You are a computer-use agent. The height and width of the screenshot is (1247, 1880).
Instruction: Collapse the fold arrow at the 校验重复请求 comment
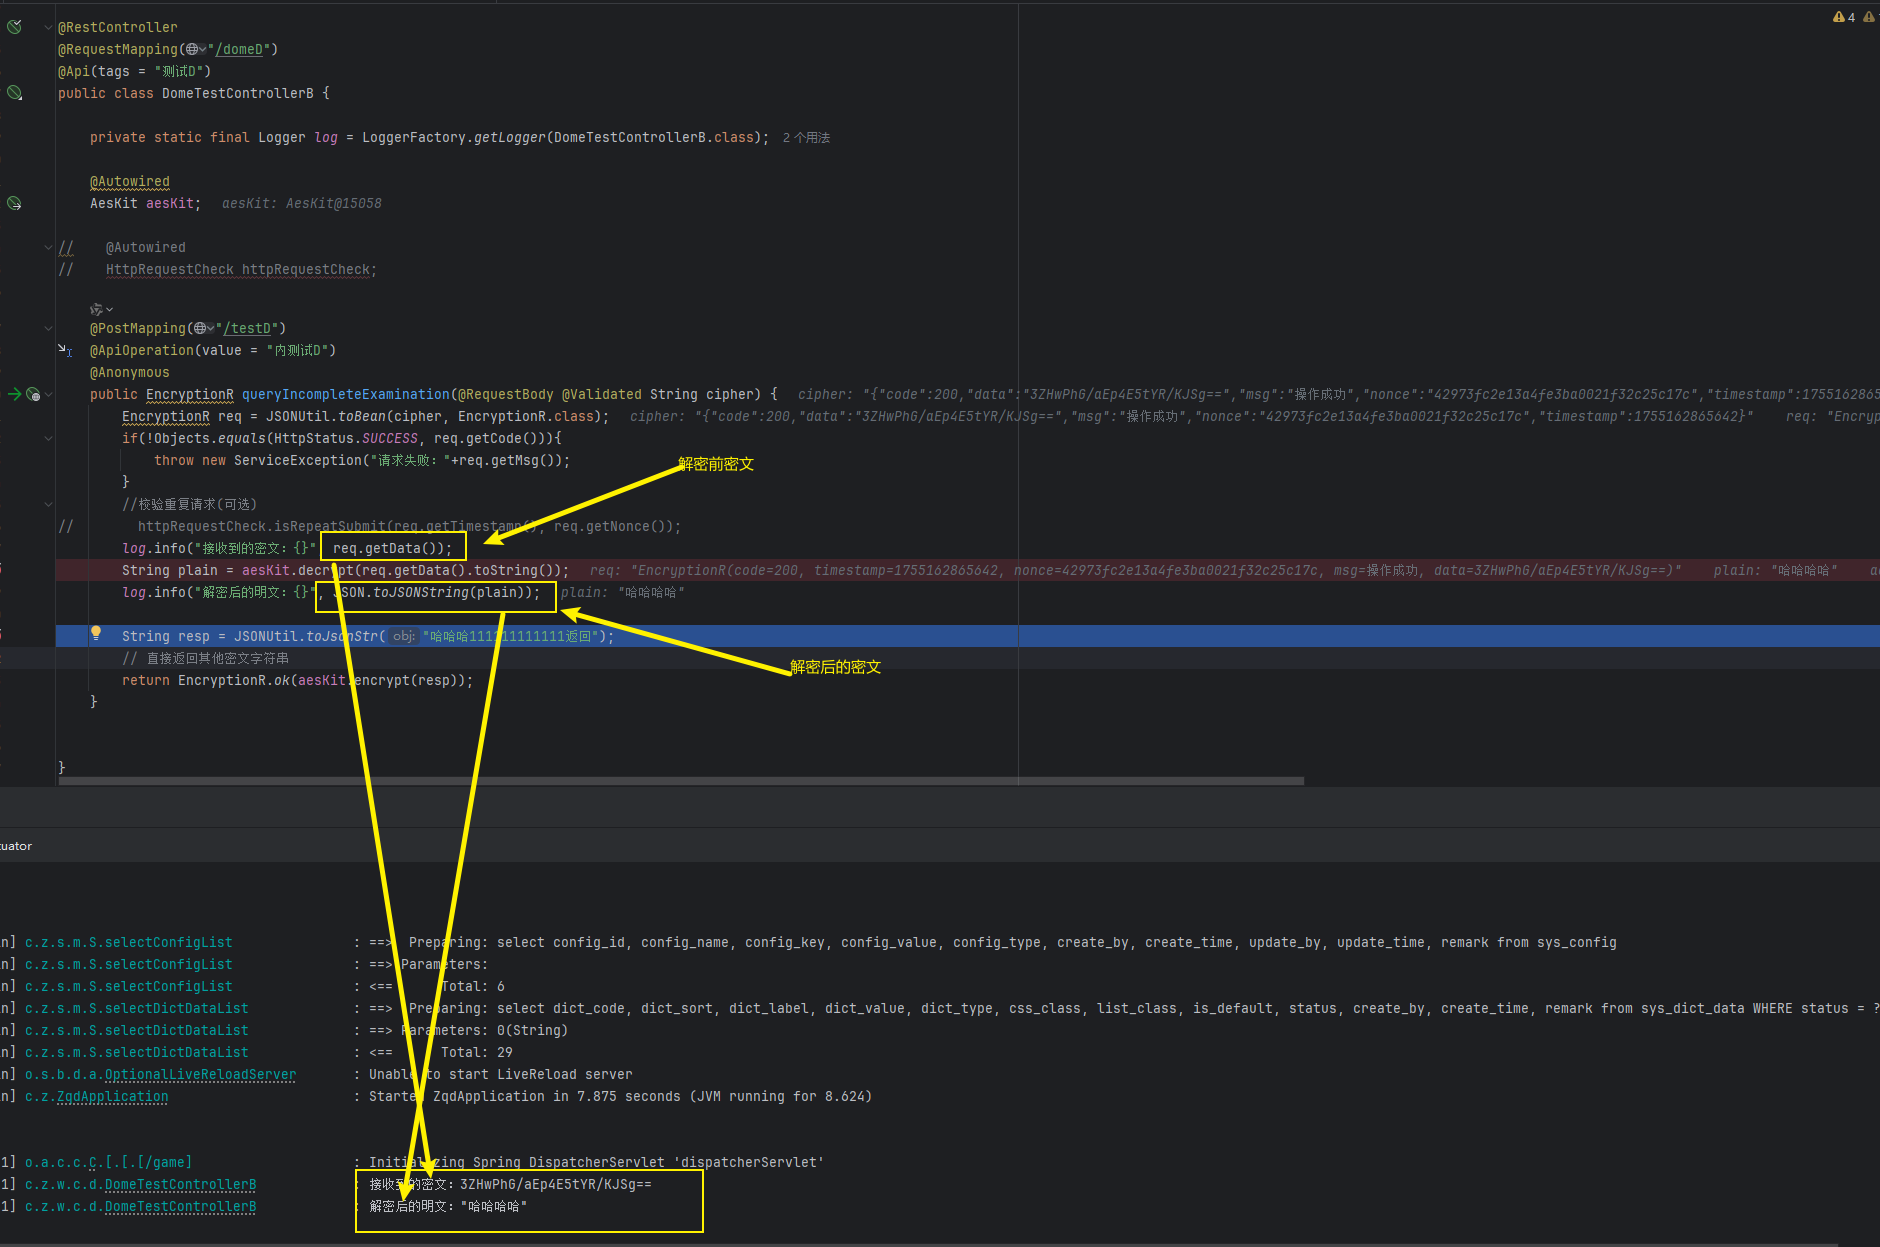[x=48, y=504]
